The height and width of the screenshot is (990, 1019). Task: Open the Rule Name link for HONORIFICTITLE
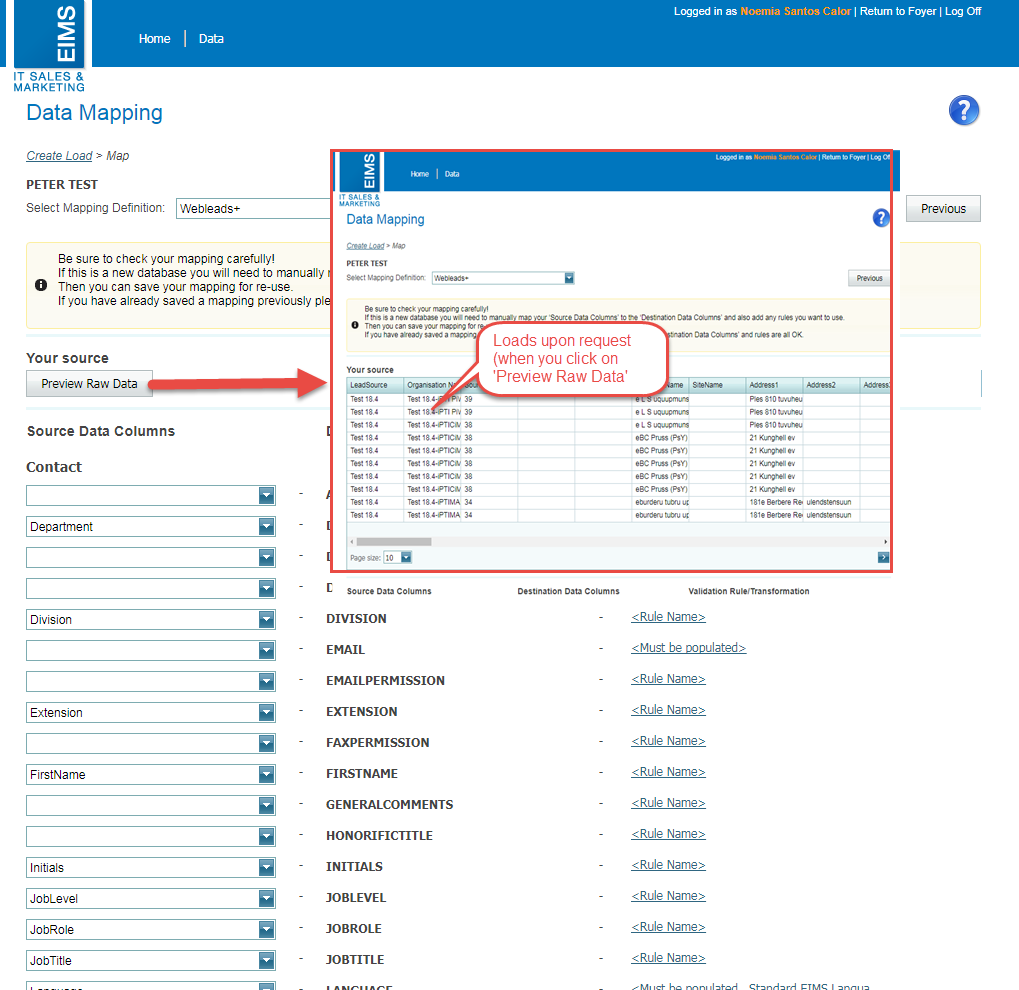click(x=668, y=834)
